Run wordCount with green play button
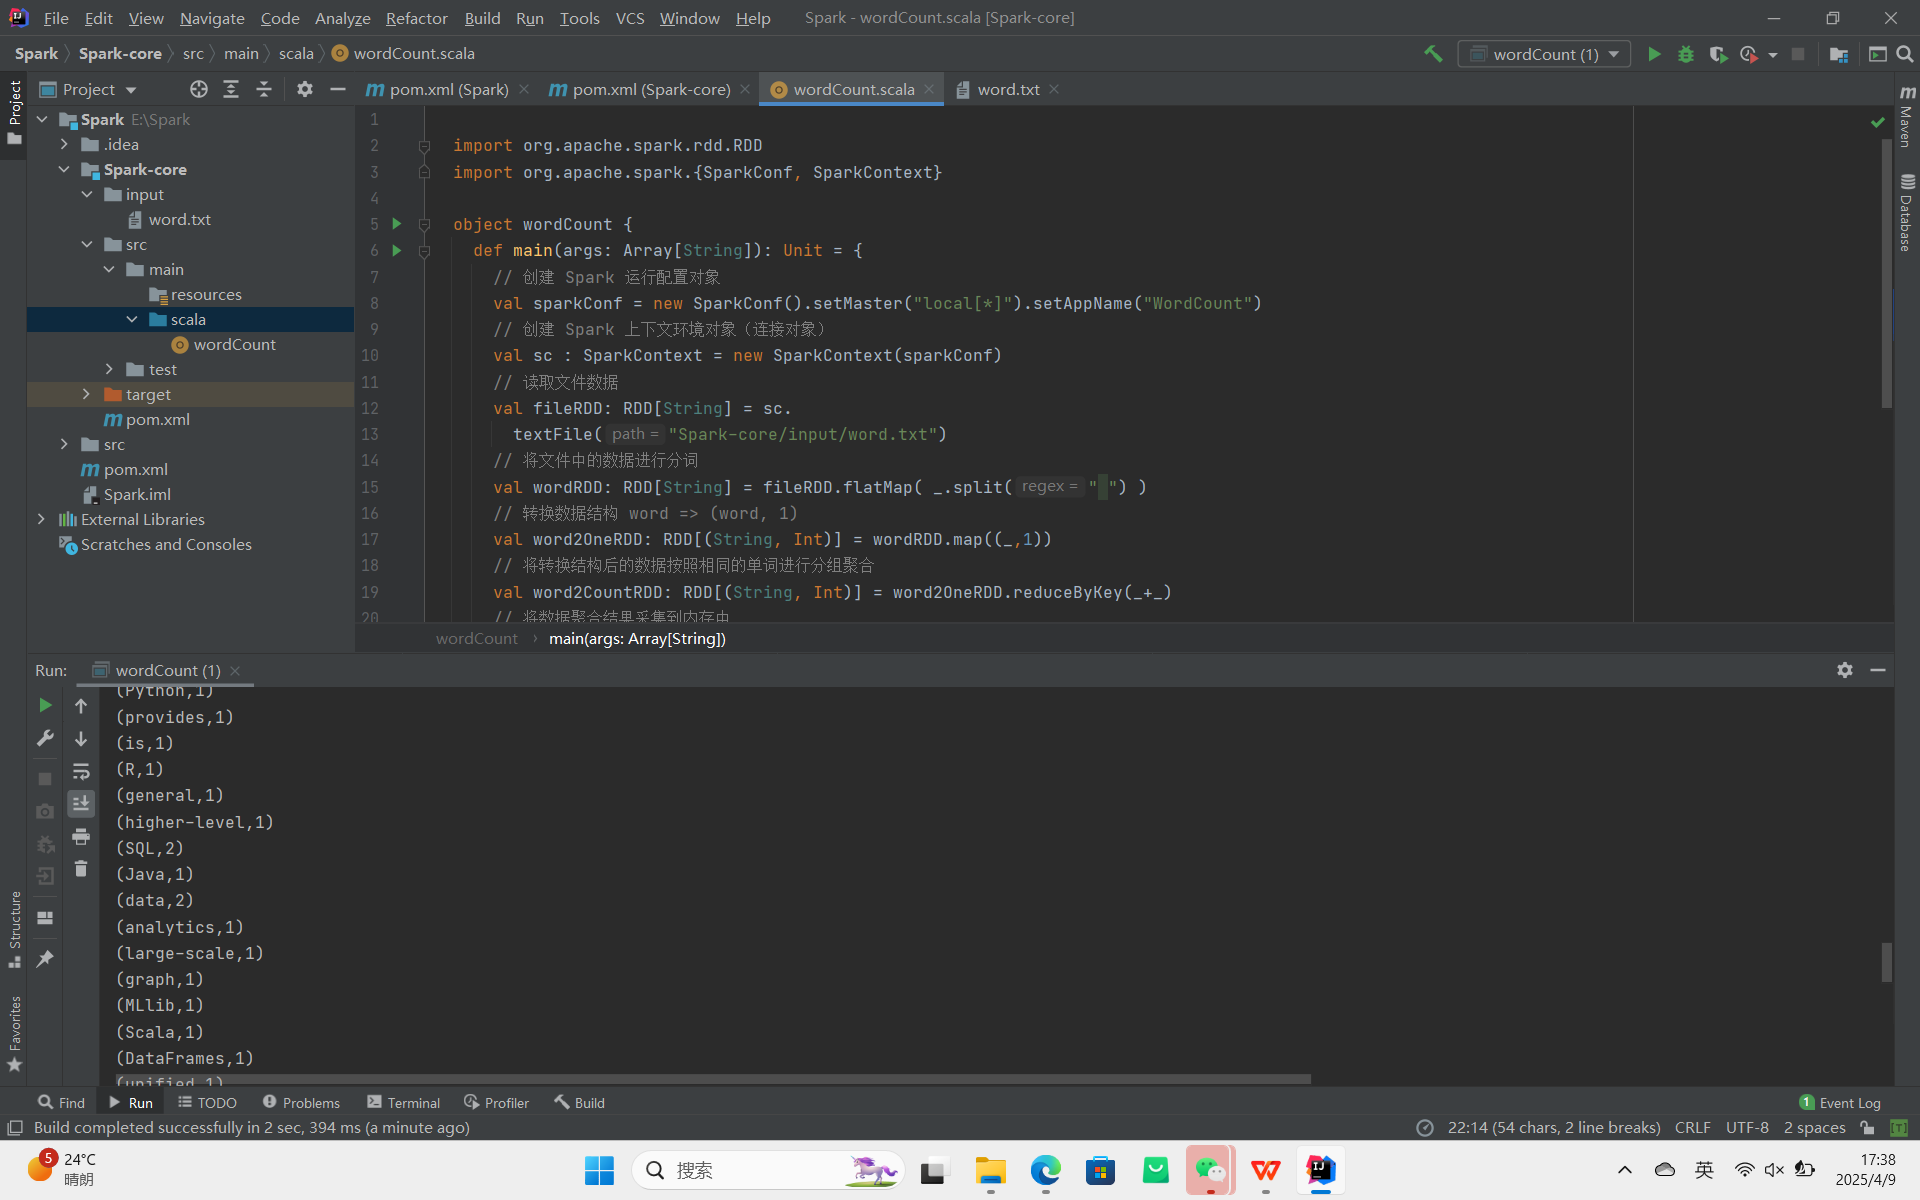The height and width of the screenshot is (1200, 1920). click(x=1654, y=54)
